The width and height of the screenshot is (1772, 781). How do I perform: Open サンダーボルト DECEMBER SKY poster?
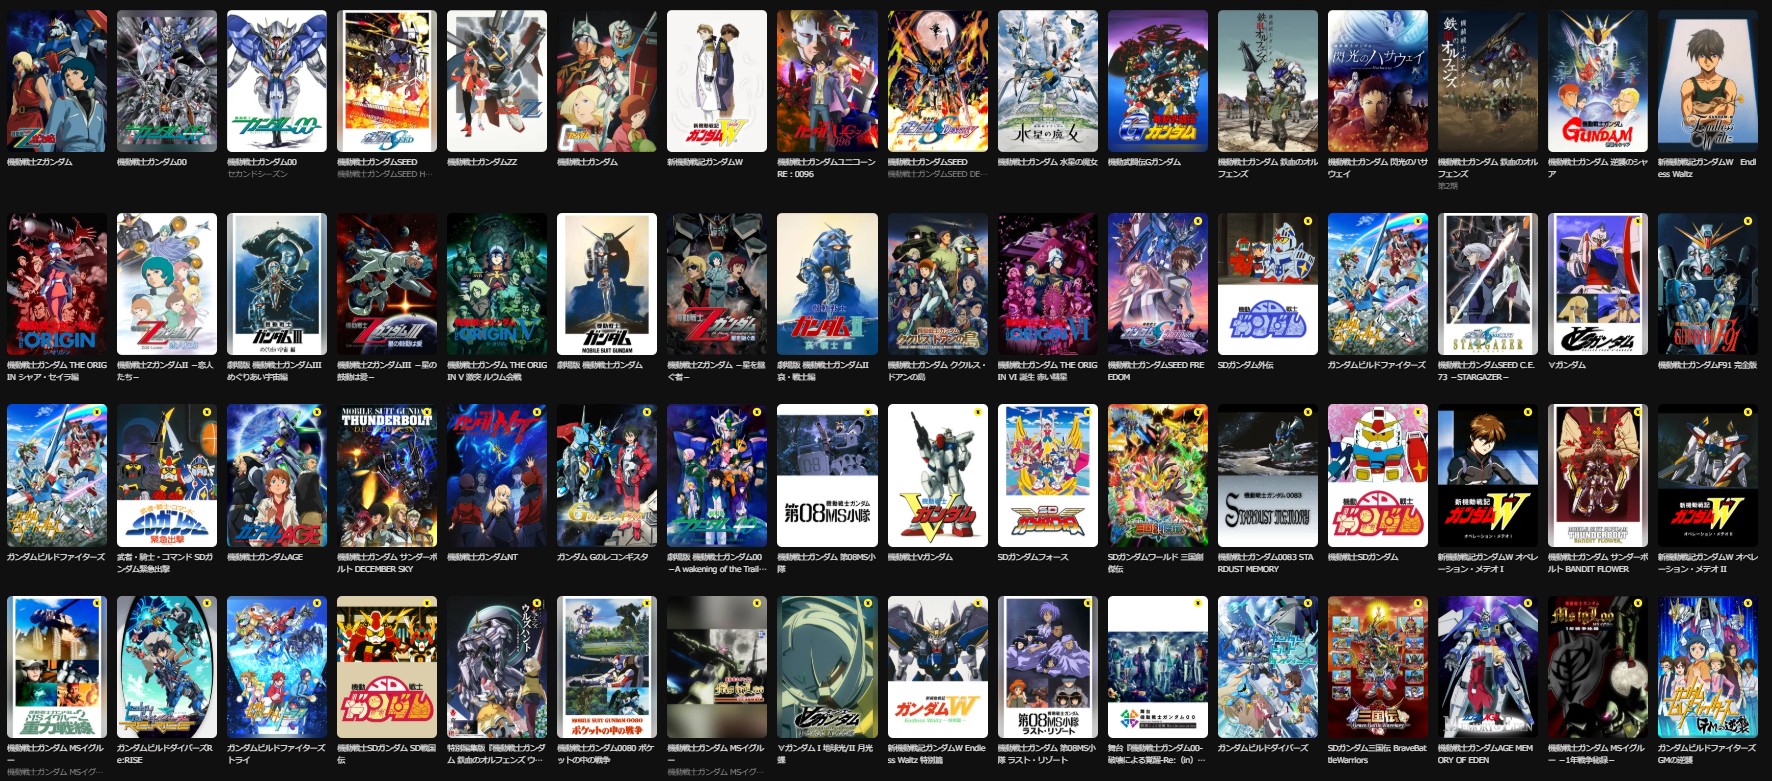387,475
